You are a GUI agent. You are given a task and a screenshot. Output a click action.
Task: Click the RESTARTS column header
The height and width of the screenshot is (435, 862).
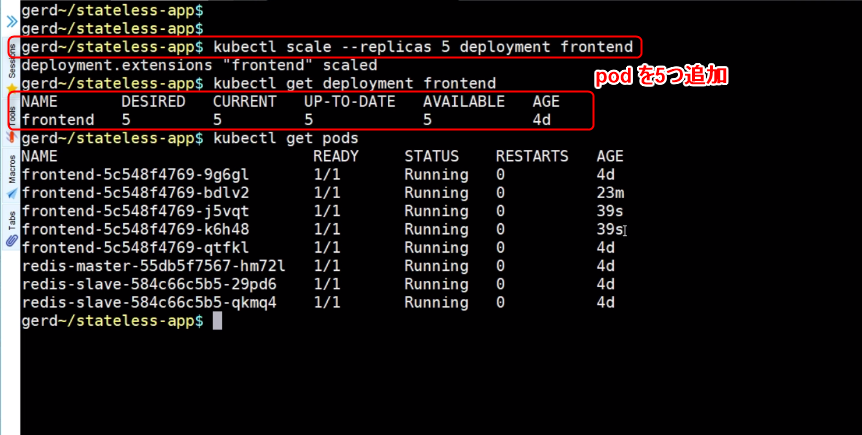point(532,156)
